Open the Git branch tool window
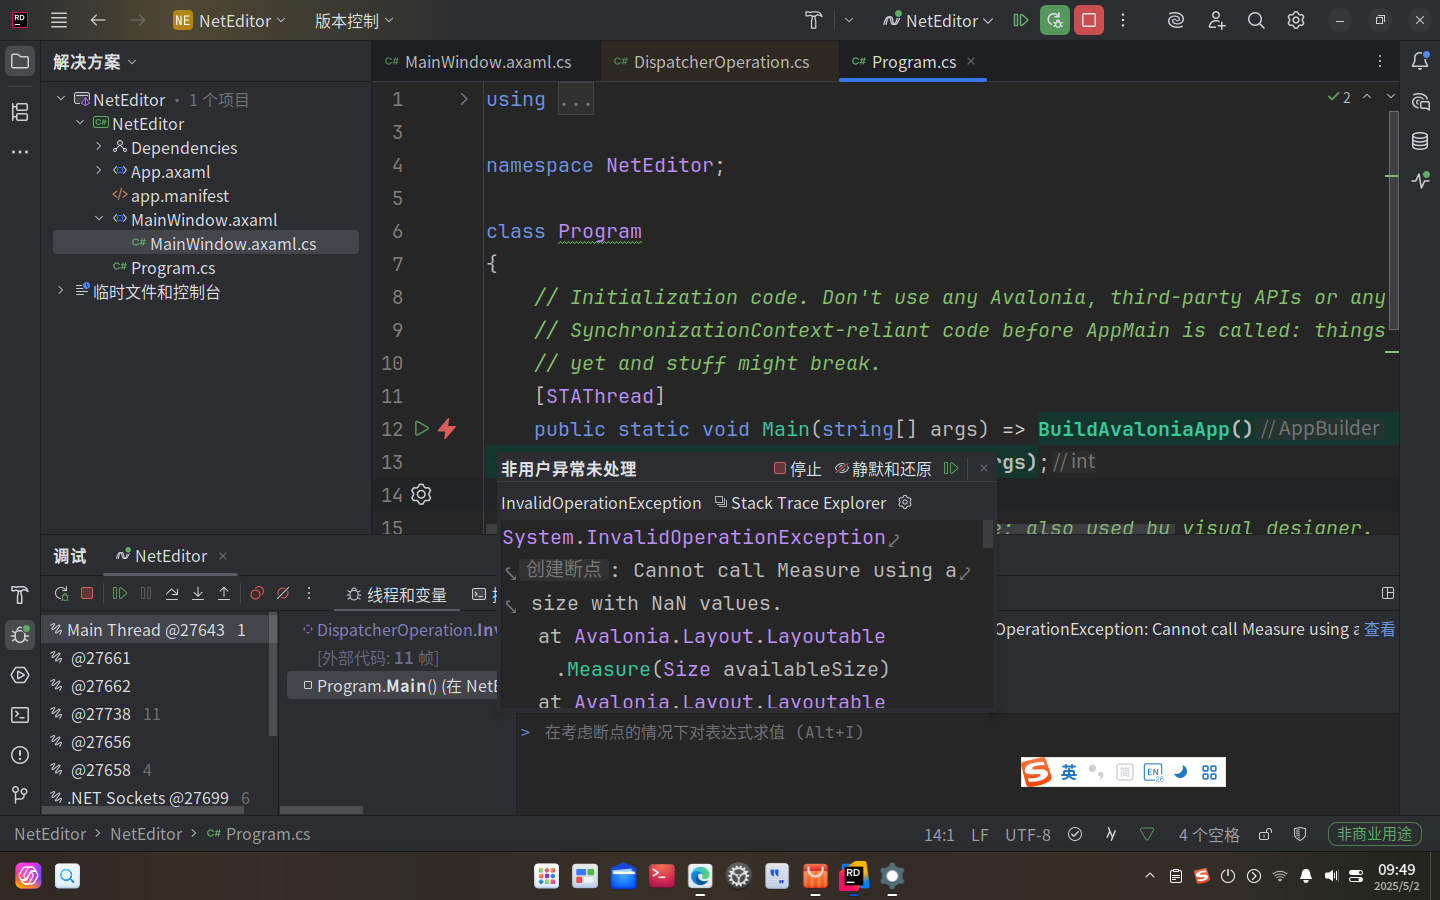The image size is (1440, 900). pyautogui.click(x=20, y=795)
